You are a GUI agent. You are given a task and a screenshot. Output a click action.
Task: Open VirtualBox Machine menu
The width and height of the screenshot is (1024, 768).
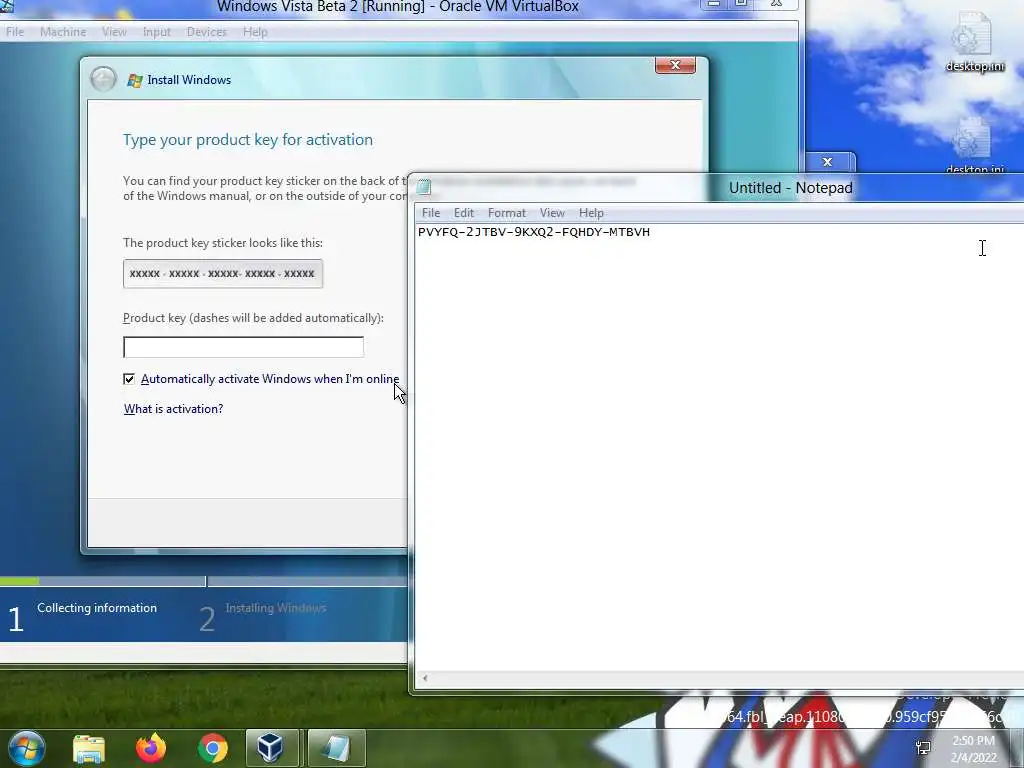pyautogui.click(x=63, y=31)
